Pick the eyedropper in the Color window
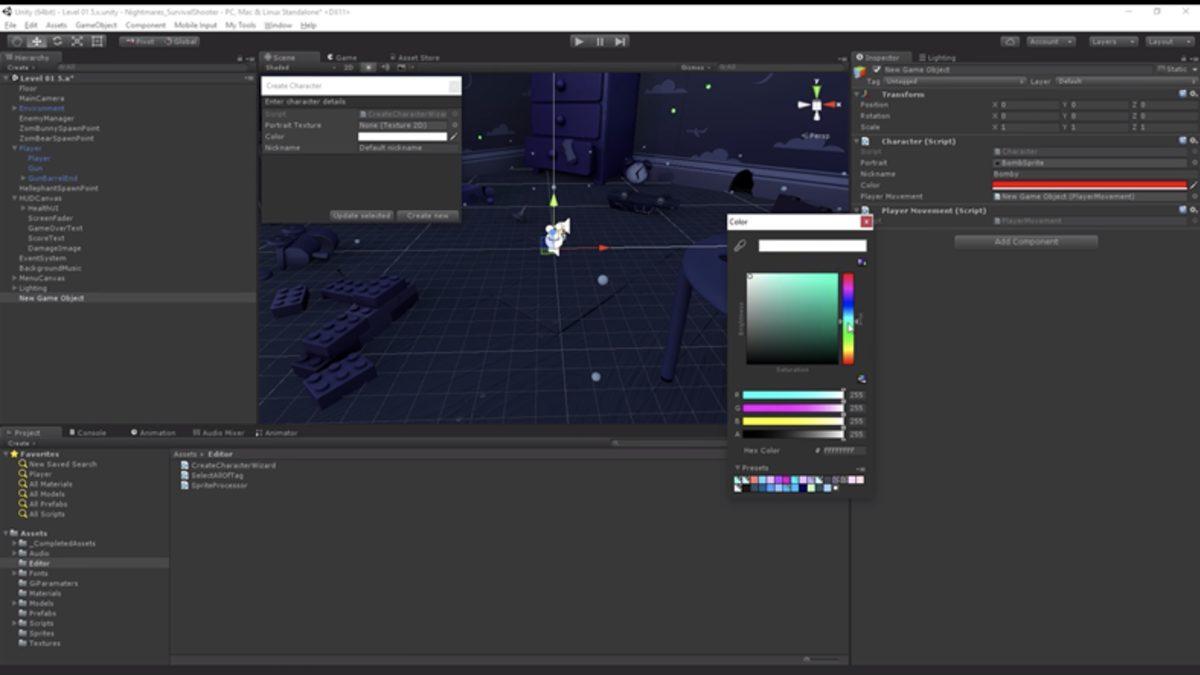Viewport: 1200px width, 675px height. 741,245
